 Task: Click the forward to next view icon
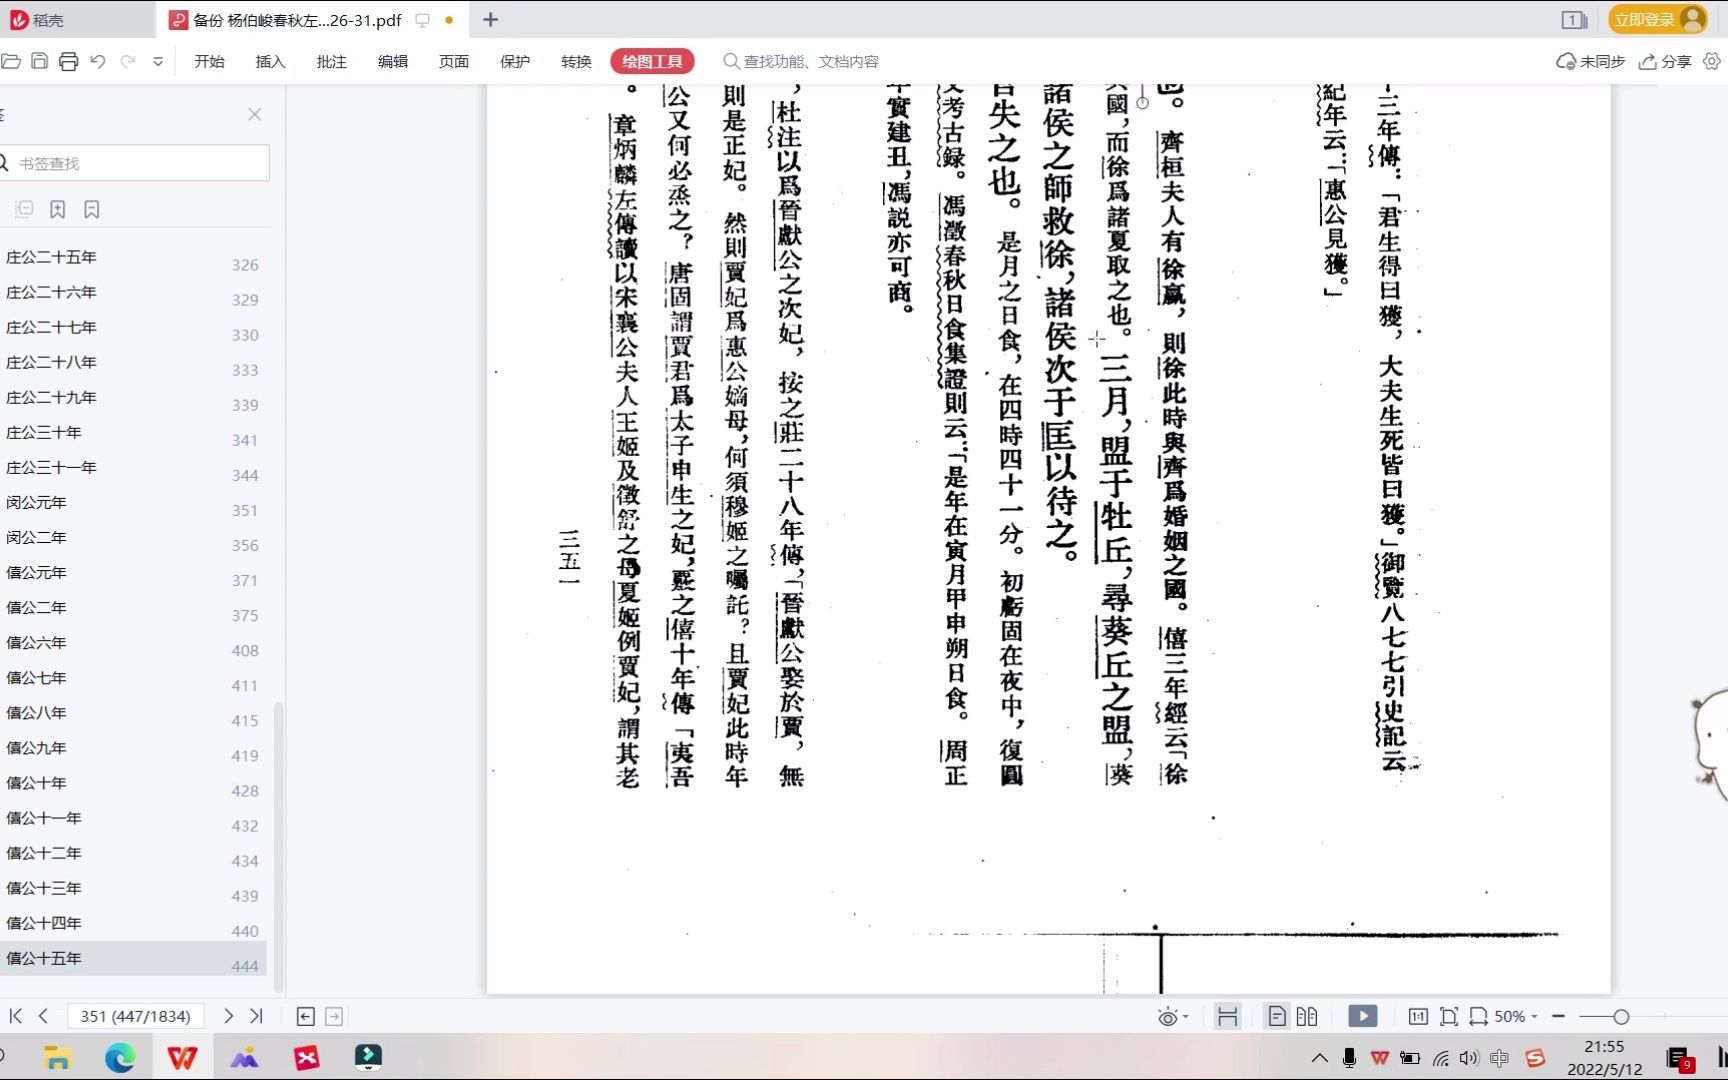point(334,1016)
